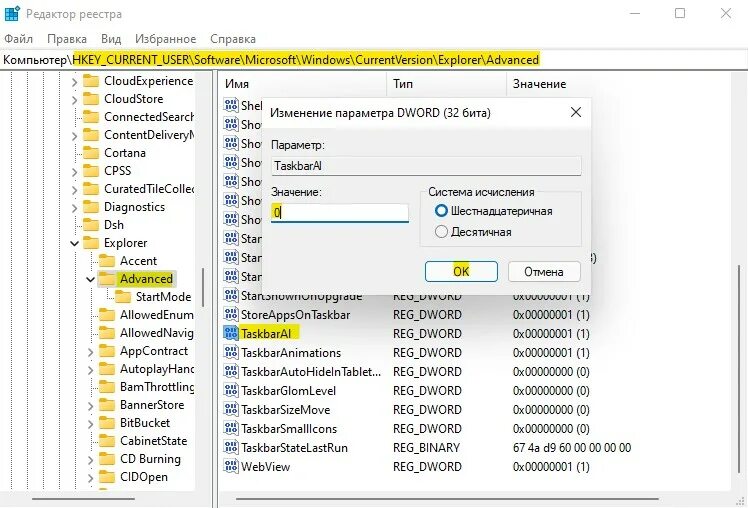Expand the ContentDeliveryManager tree node

pyautogui.click(x=74, y=136)
